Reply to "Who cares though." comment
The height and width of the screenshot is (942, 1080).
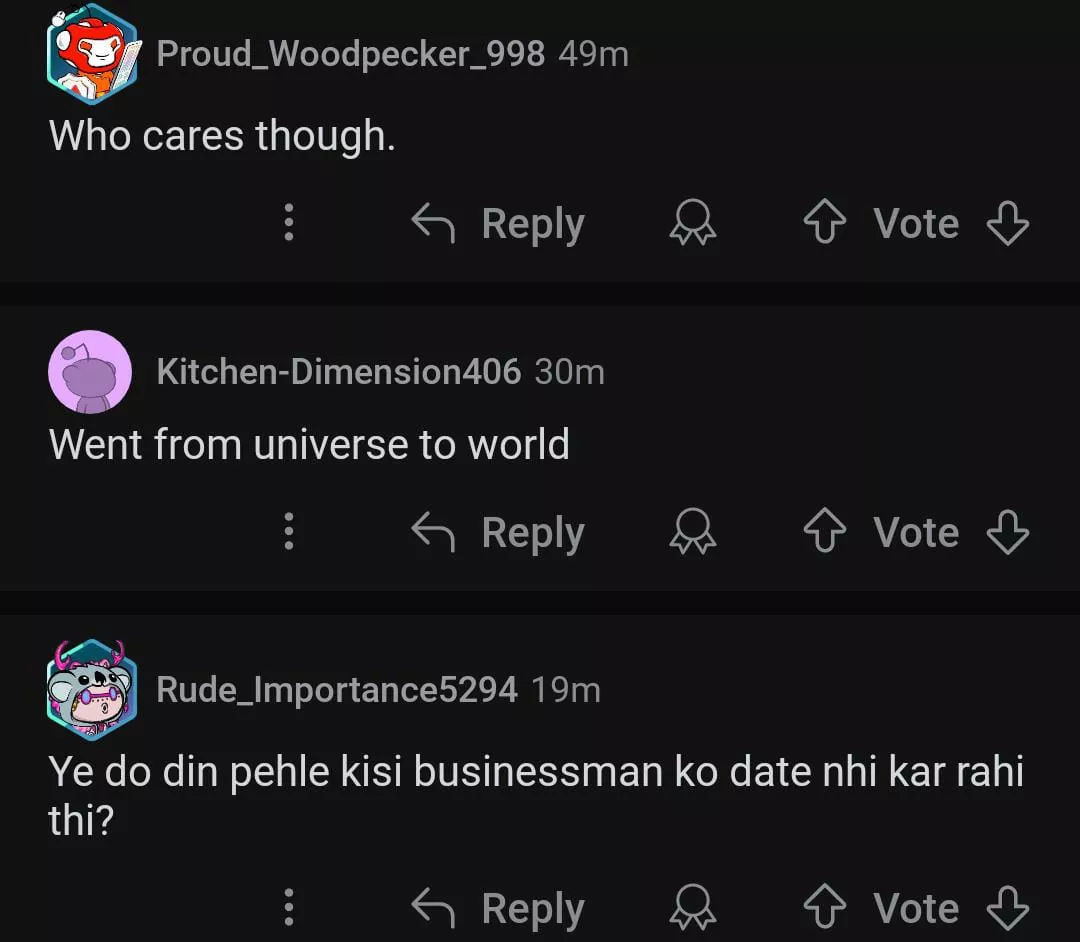pos(499,224)
